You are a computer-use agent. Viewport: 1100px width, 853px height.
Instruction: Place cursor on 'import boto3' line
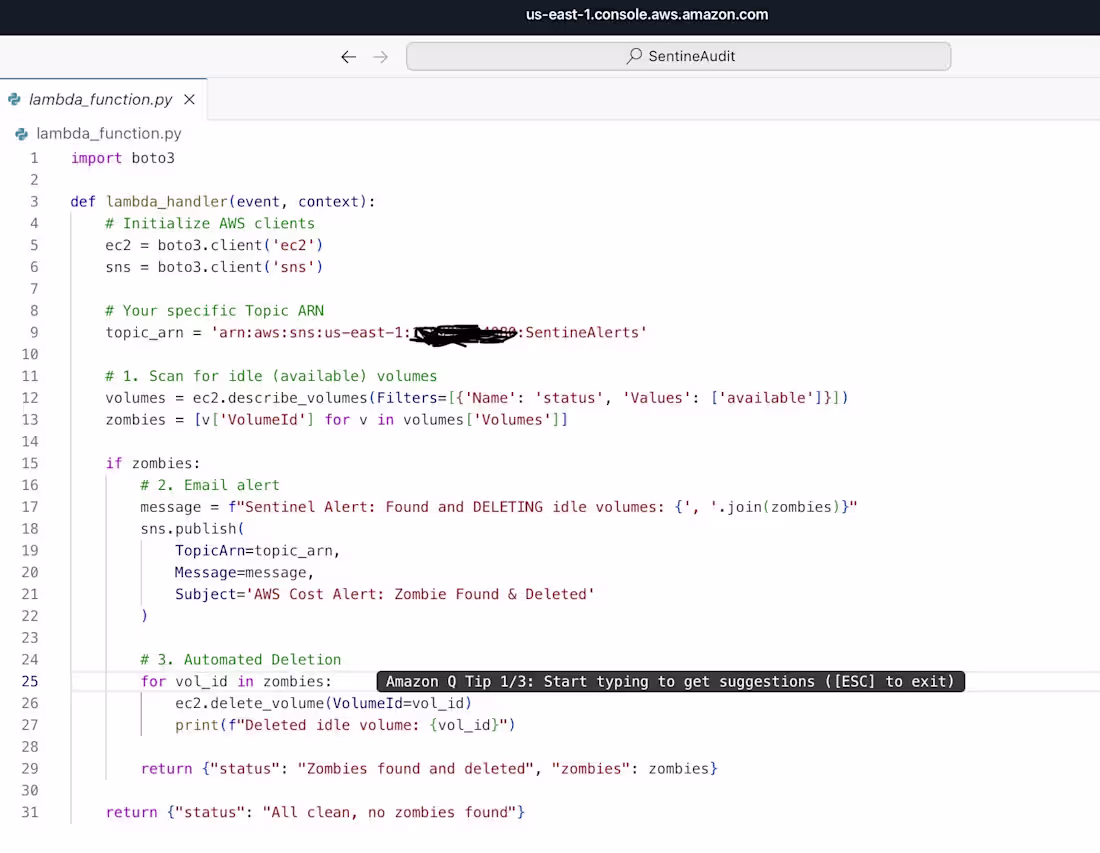pos(123,158)
